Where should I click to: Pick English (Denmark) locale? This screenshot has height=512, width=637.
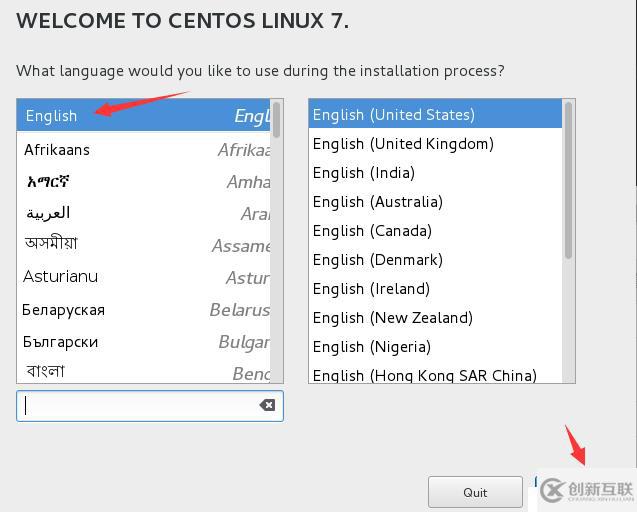[436, 260]
